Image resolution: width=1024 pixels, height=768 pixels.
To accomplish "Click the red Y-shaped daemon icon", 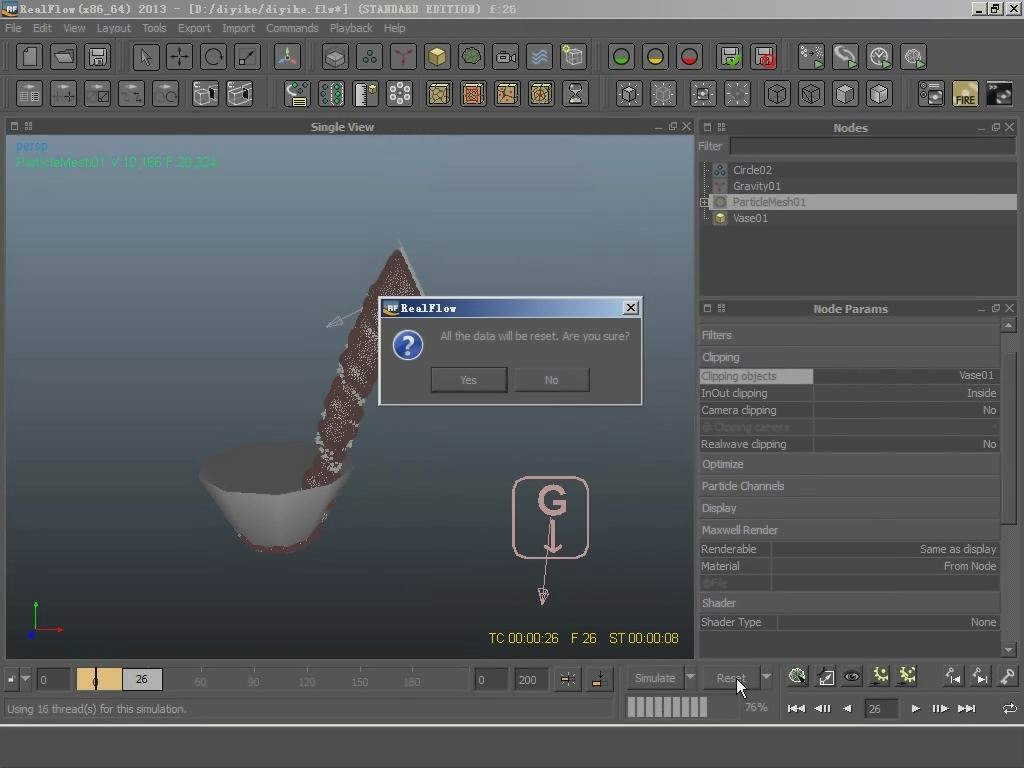I will (x=403, y=57).
